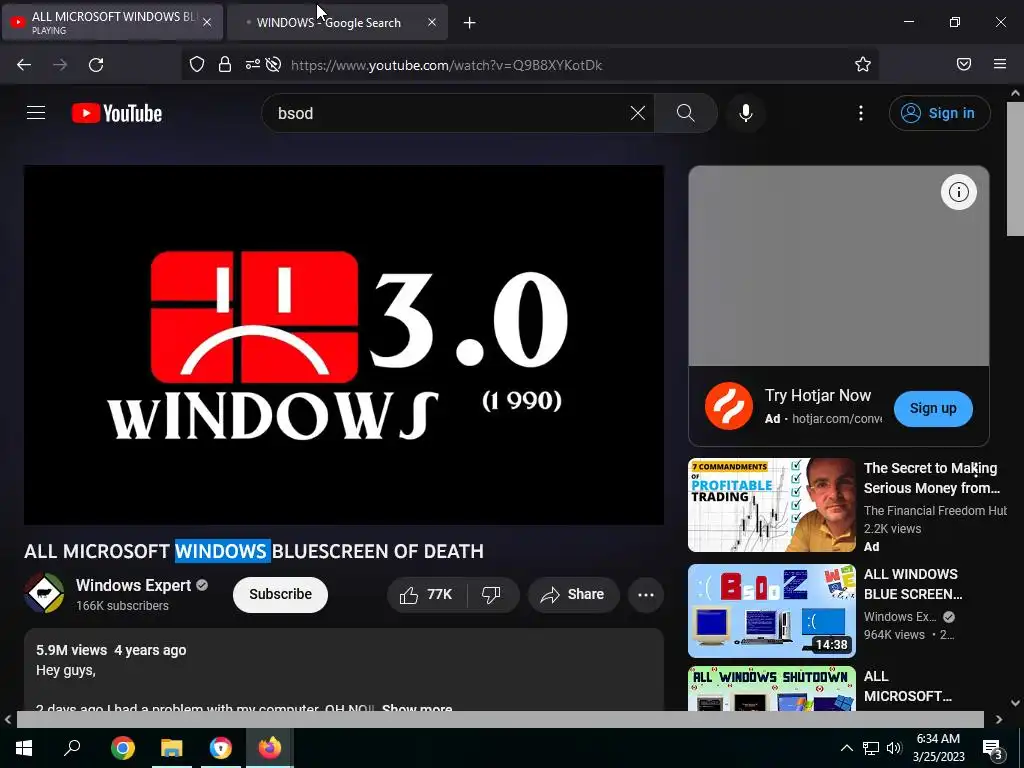Viewport: 1024px width, 768px height.
Task: Open the permissions icon in address bar
Action: [252, 64]
